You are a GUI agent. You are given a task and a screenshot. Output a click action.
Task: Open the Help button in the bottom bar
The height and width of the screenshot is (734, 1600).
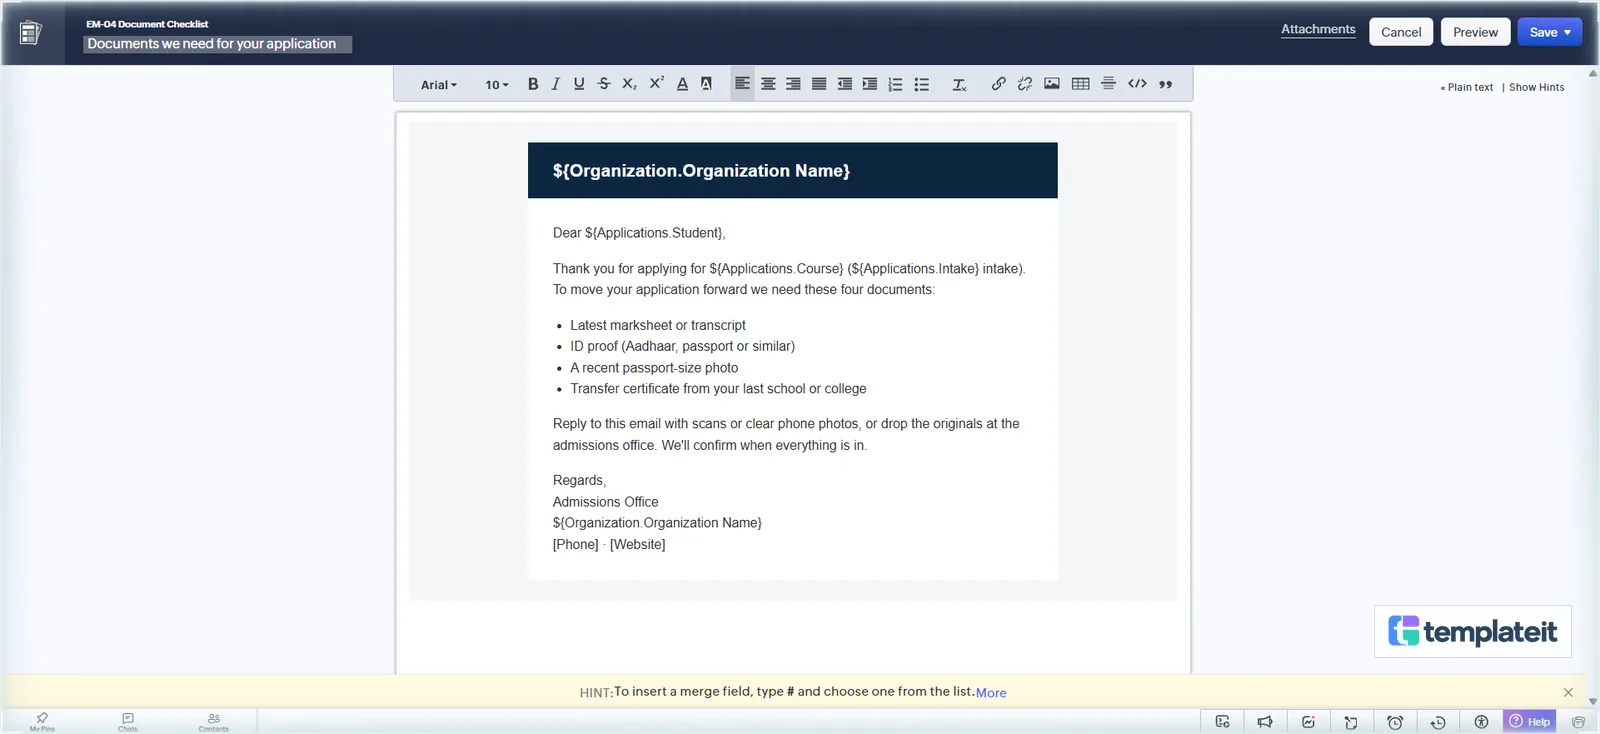[1530, 721]
